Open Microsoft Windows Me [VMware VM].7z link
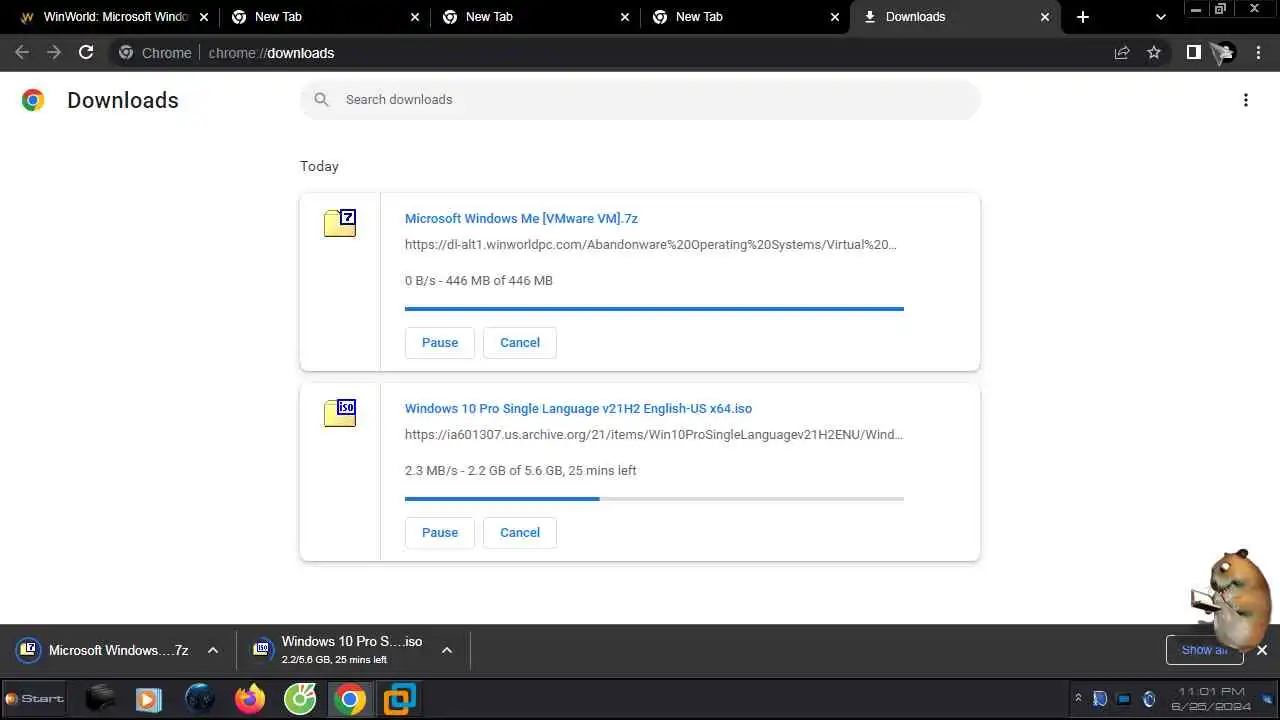The height and width of the screenshot is (720, 1280). (521, 218)
